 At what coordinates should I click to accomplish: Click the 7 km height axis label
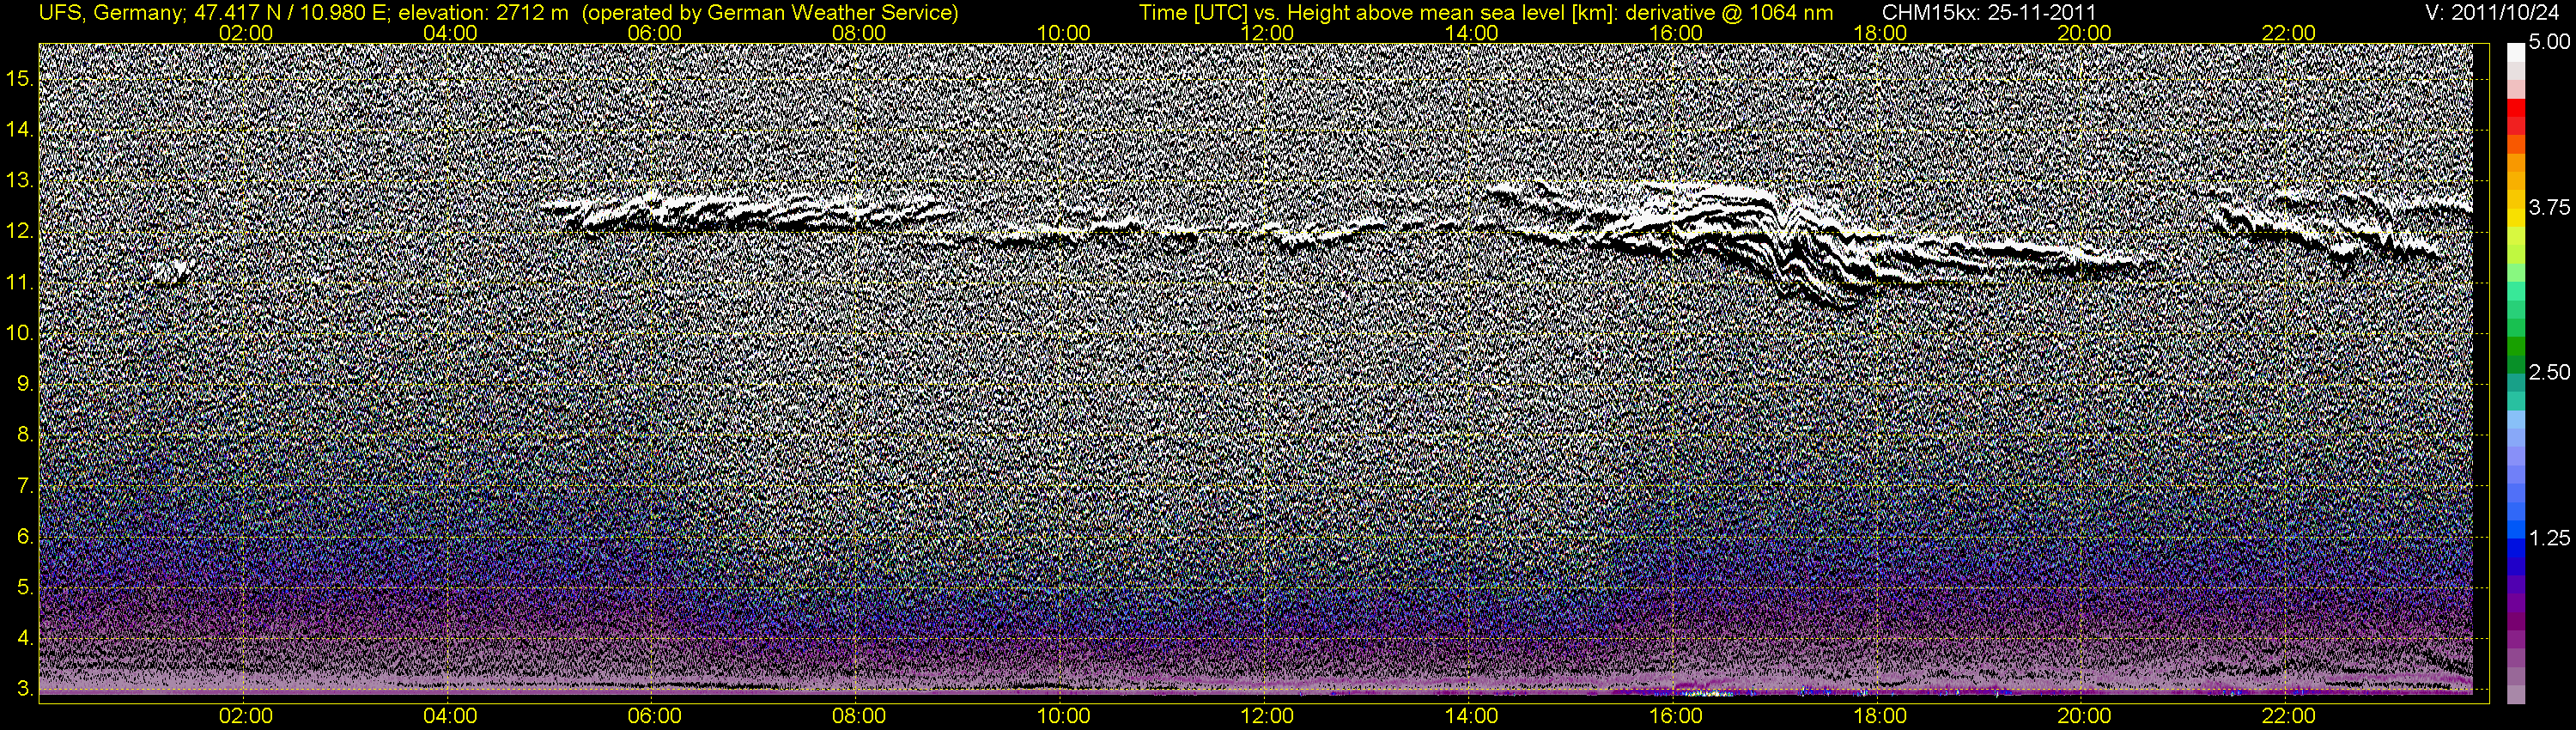(x=24, y=486)
